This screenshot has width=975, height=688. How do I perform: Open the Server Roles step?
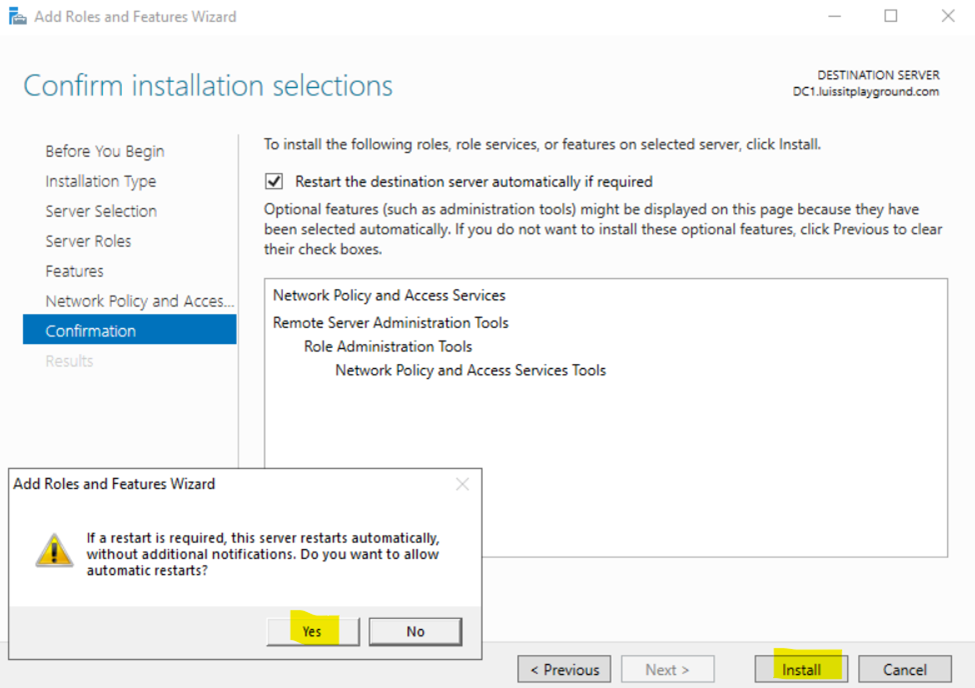pos(88,241)
